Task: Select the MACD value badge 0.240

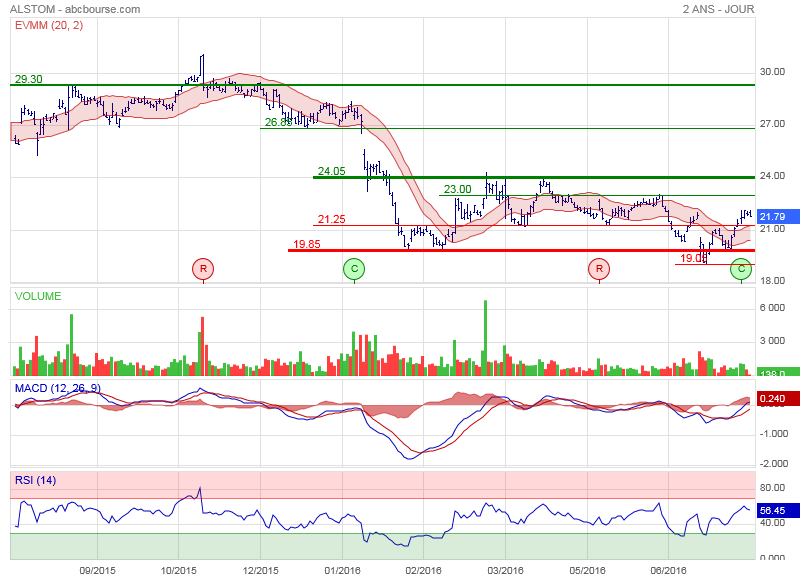Action: 778,398
